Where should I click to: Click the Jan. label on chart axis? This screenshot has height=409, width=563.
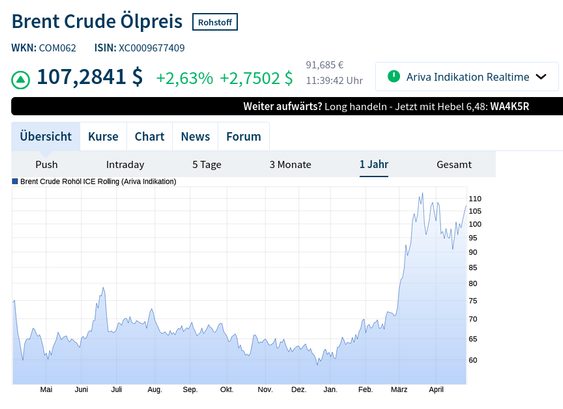(330, 389)
